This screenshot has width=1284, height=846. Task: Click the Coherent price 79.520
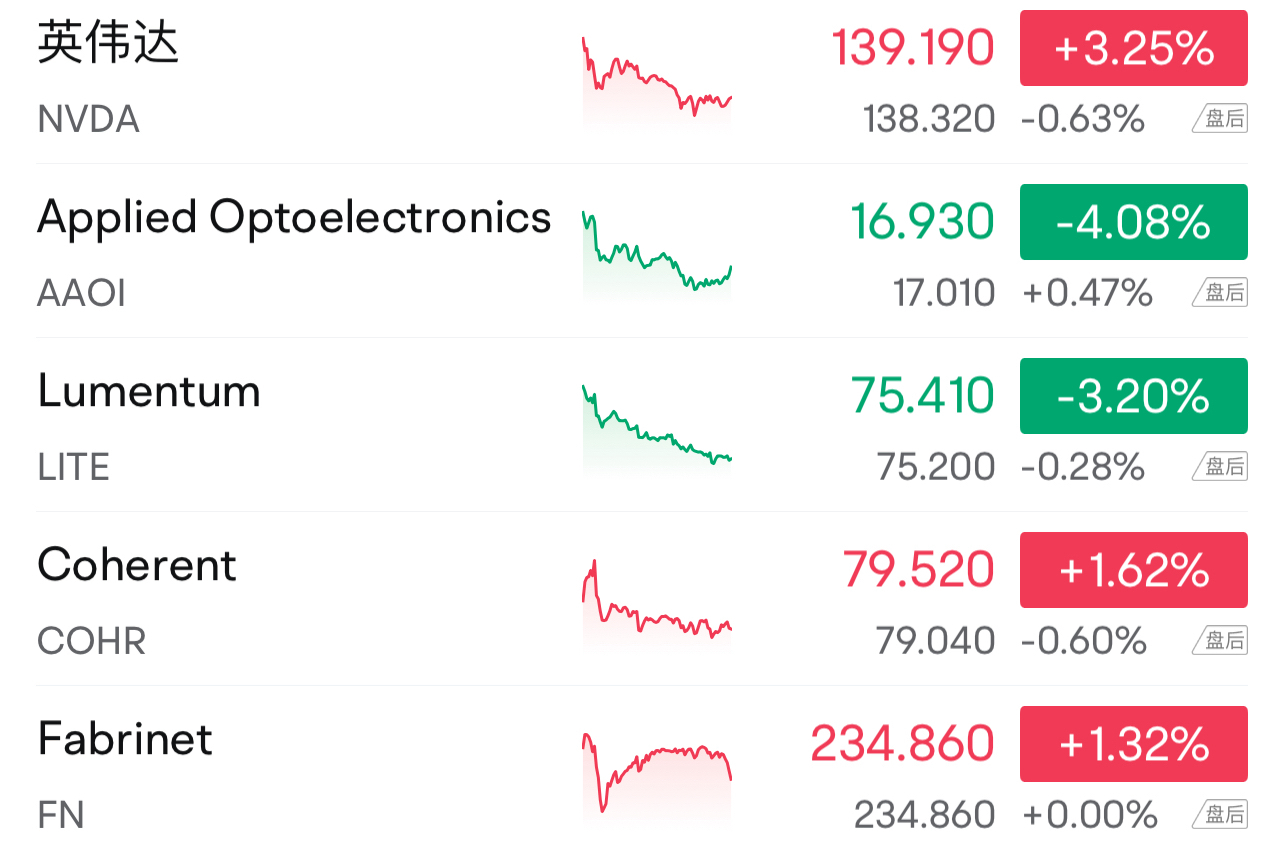[918, 570]
